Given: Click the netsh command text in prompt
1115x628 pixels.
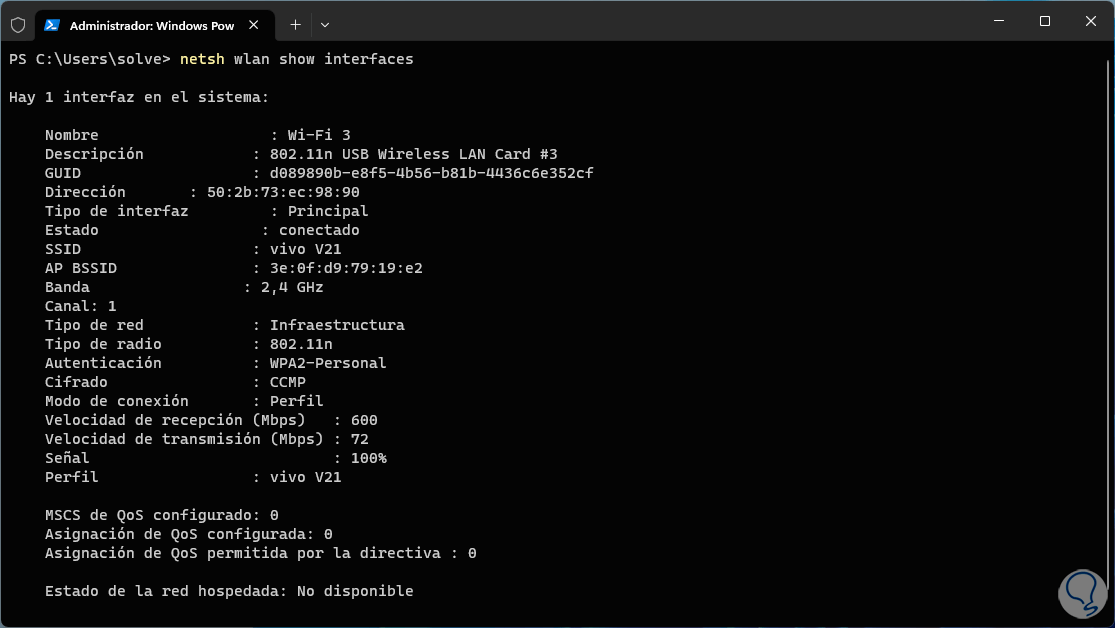Looking at the screenshot, I should pyautogui.click(x=202, y=59).
